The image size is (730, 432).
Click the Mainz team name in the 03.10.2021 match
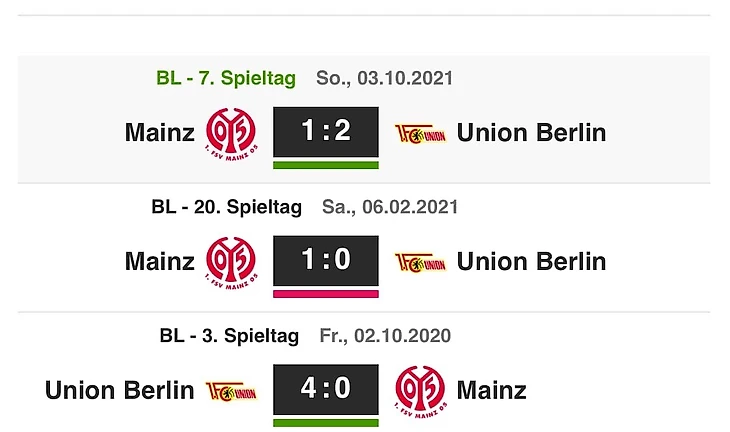pyautogui.click(x=160, y=133)
